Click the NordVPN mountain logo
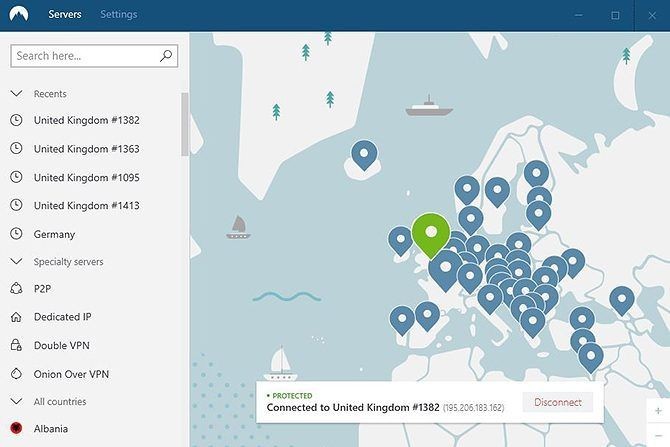 click(x=18, y=14)
